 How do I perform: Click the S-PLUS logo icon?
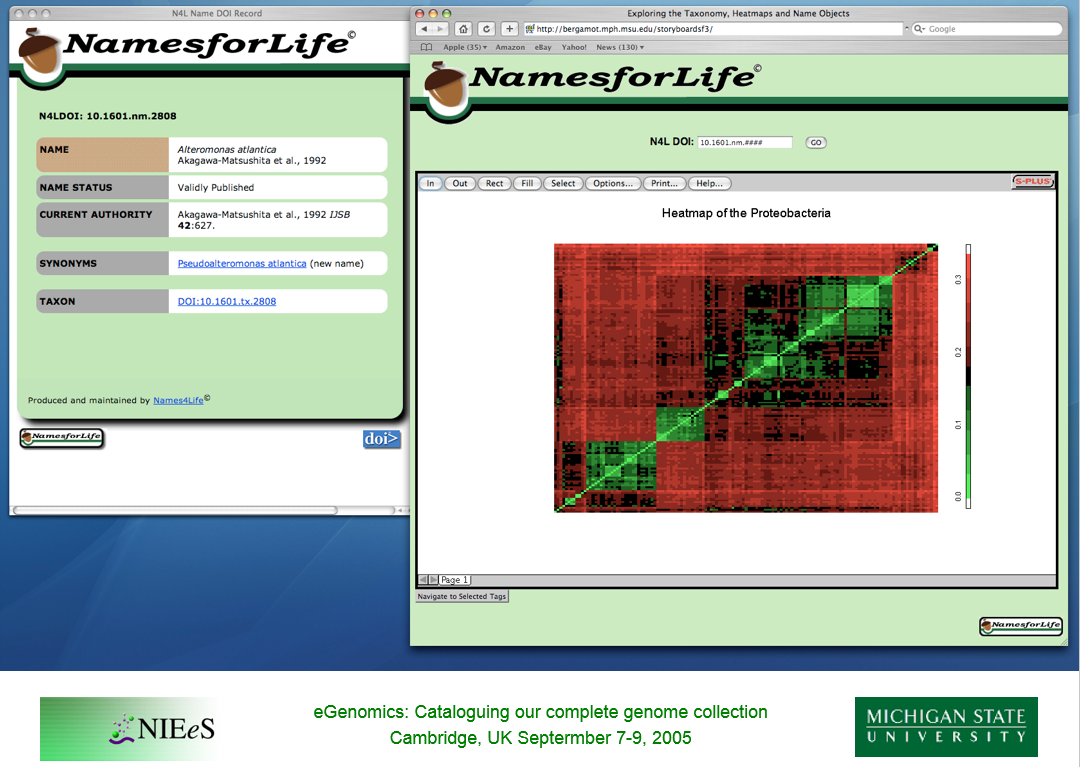pyautogui.click(x=1032, y=181)
